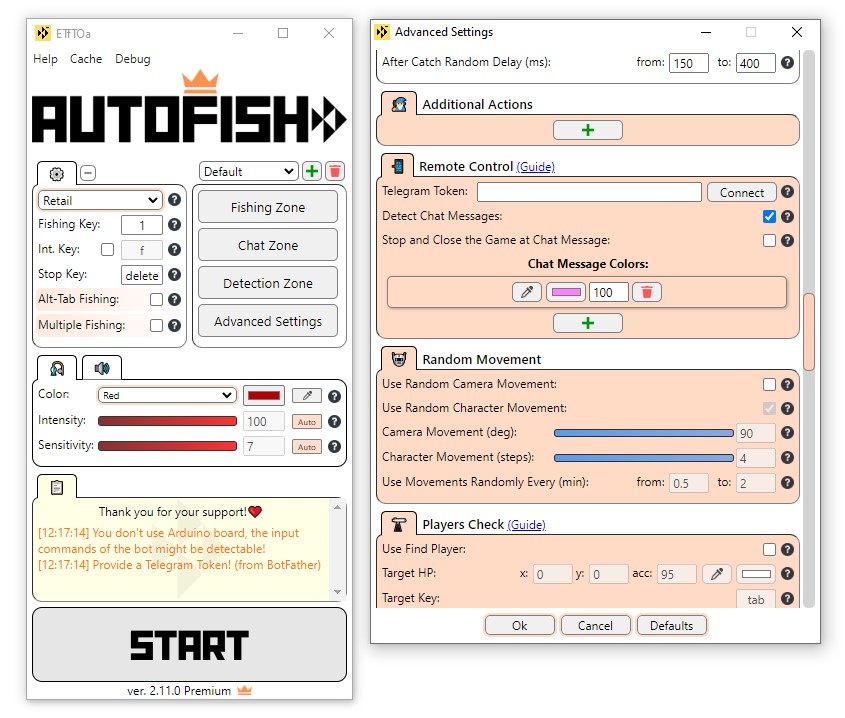Open the Remote Control Guide link
The image size is (845, 718).
[535, 167]
